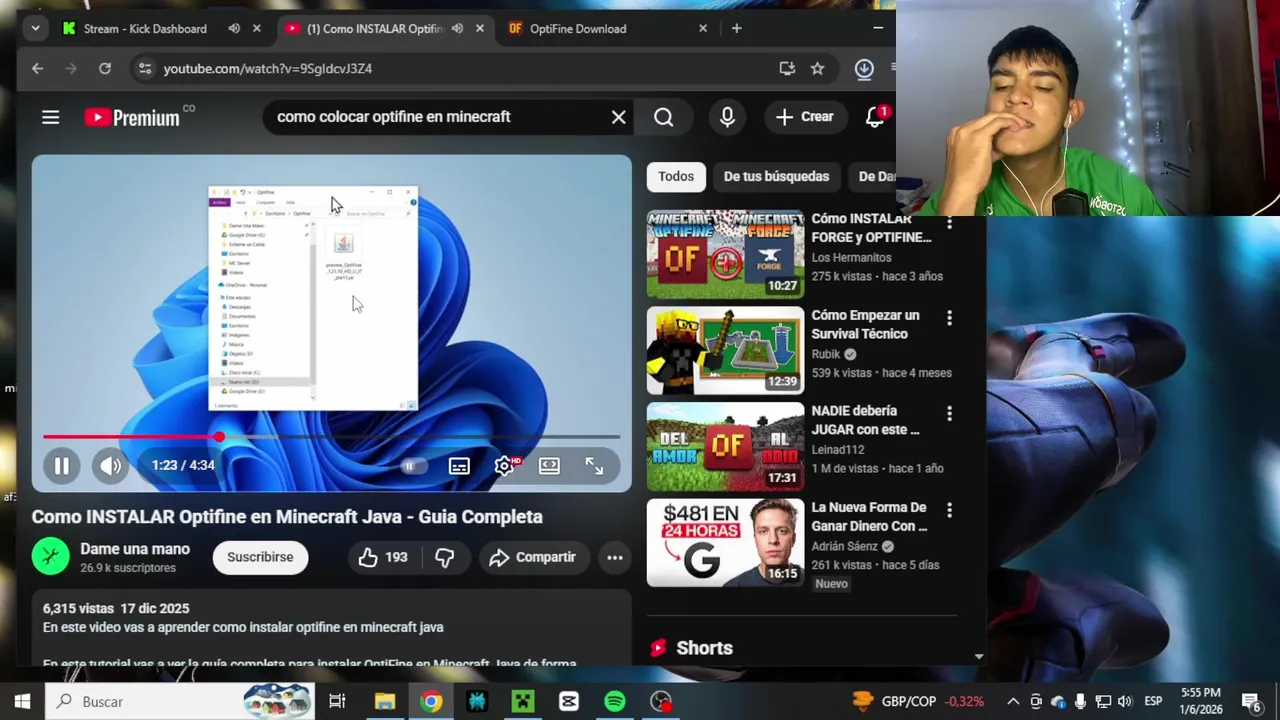Open the YouTube hamburger guide menu
This screenshot has width=1280, height=720.
[50, 117]
